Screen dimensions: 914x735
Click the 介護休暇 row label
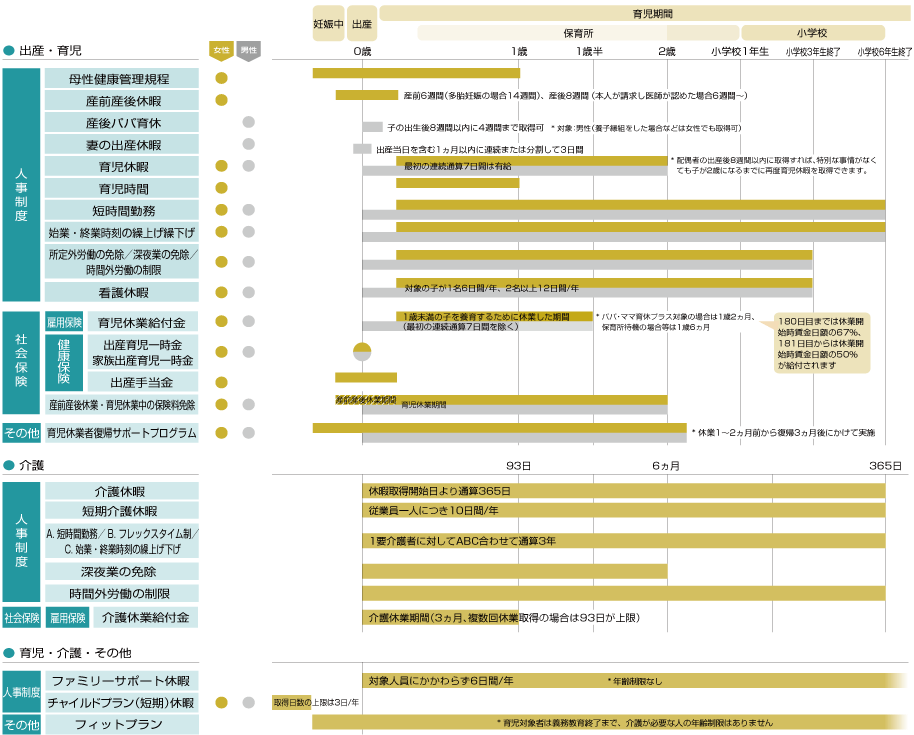point(122,491)
